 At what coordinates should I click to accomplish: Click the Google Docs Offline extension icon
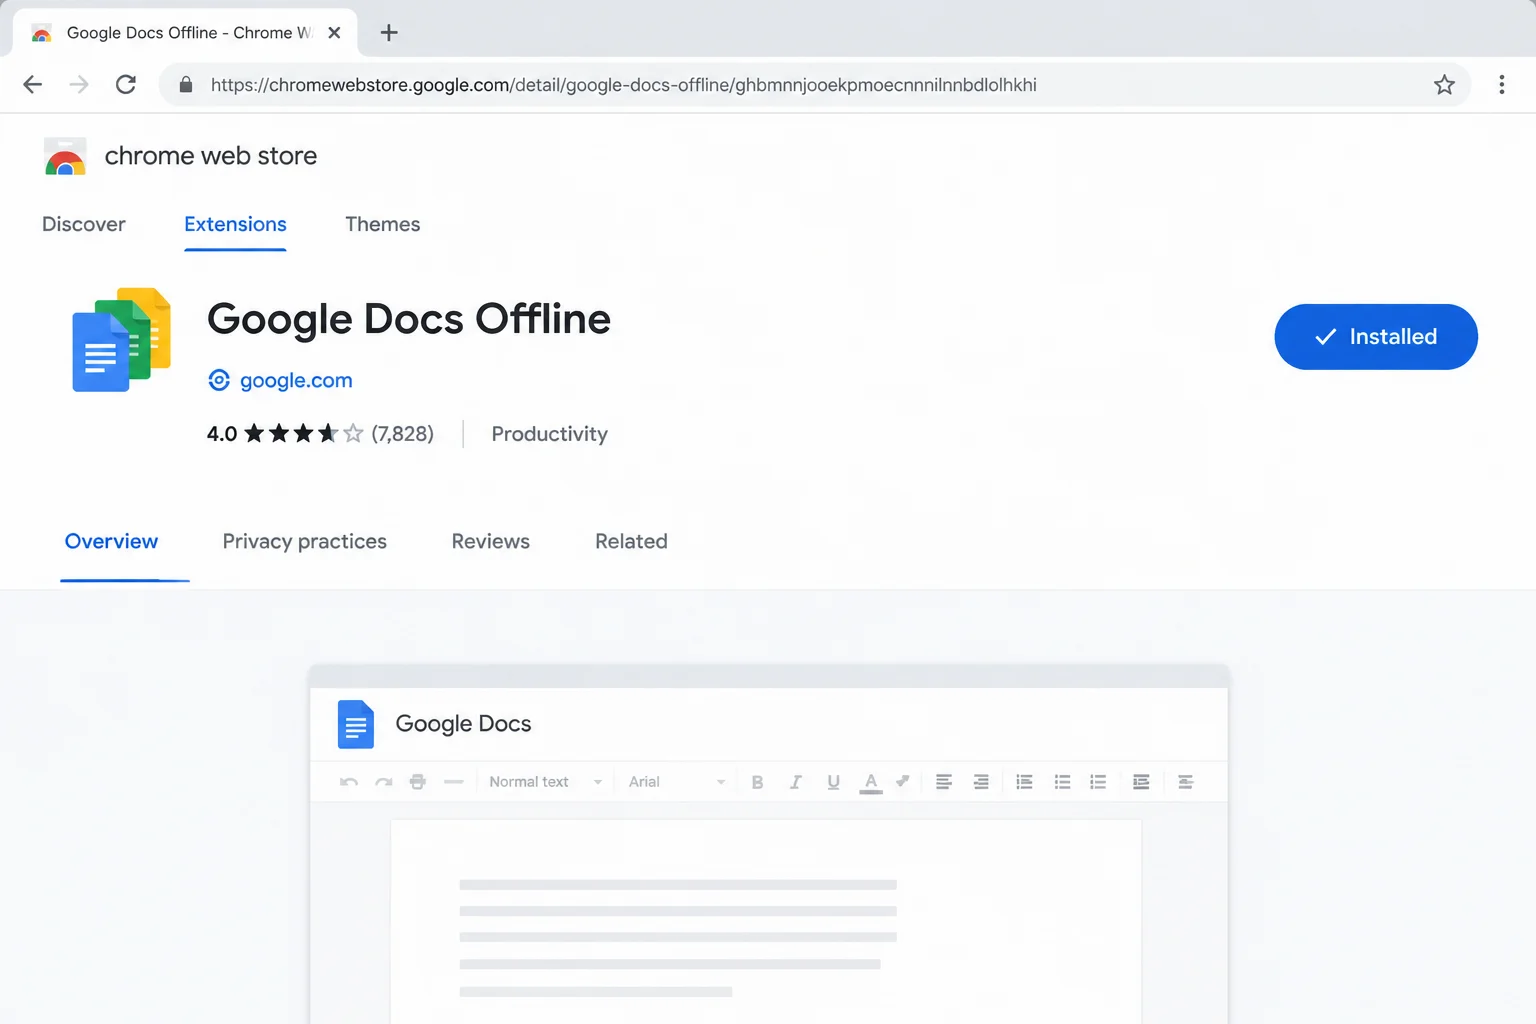click(121, 340)
